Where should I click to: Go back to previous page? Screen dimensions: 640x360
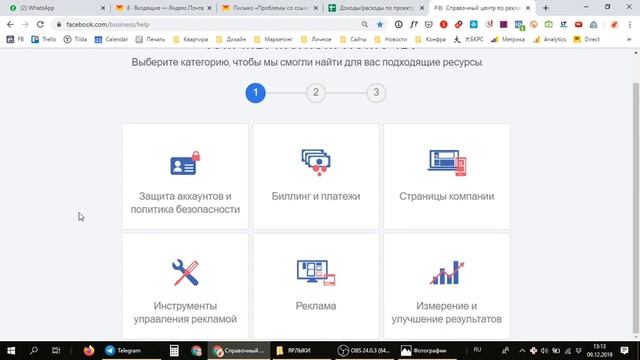click(x=10, y=24)
